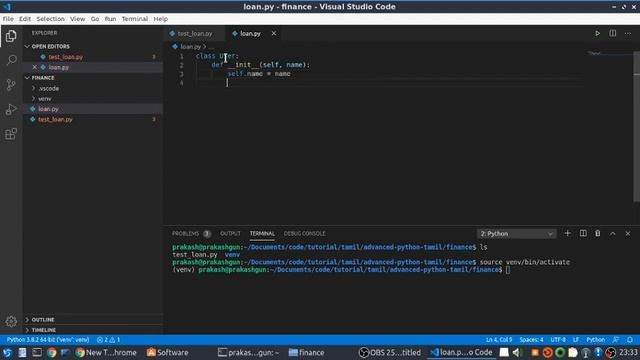
Task: Switch to the test_loan.py editor tab
Action: (x=195, y=33)
